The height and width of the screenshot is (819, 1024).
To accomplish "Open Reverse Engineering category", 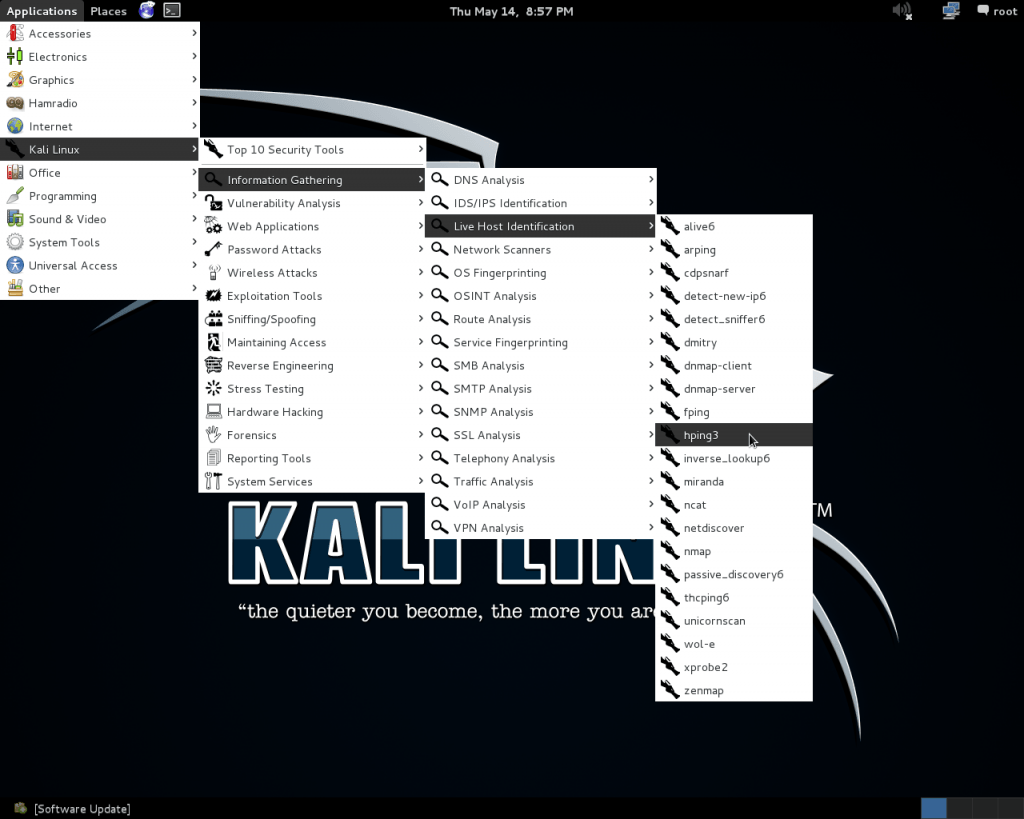I will coord(312,365).
